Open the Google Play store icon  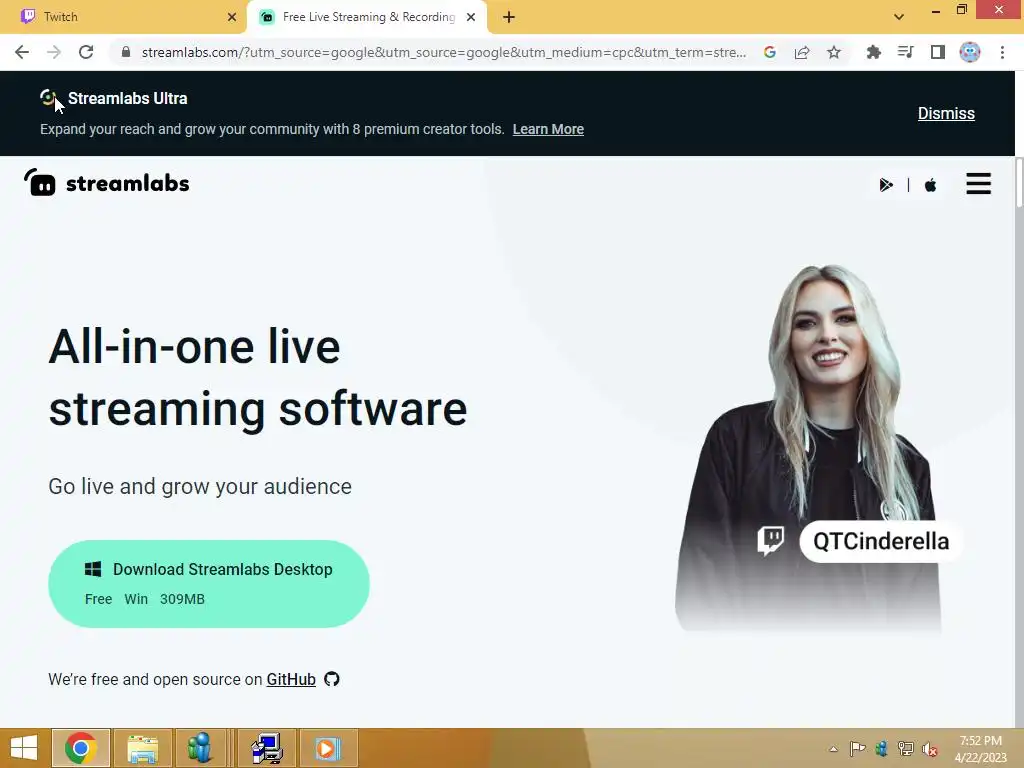coord(886,185)
